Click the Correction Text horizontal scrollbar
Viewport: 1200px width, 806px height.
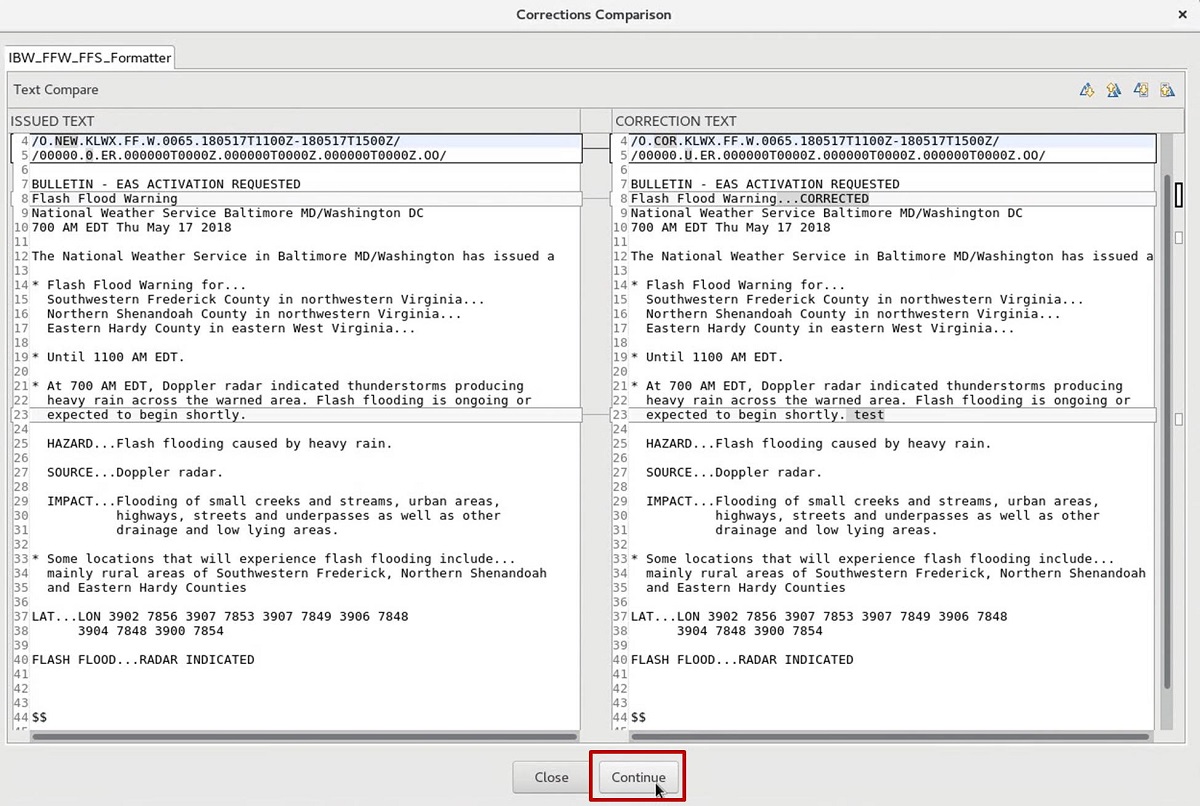[x=890, y=736]
